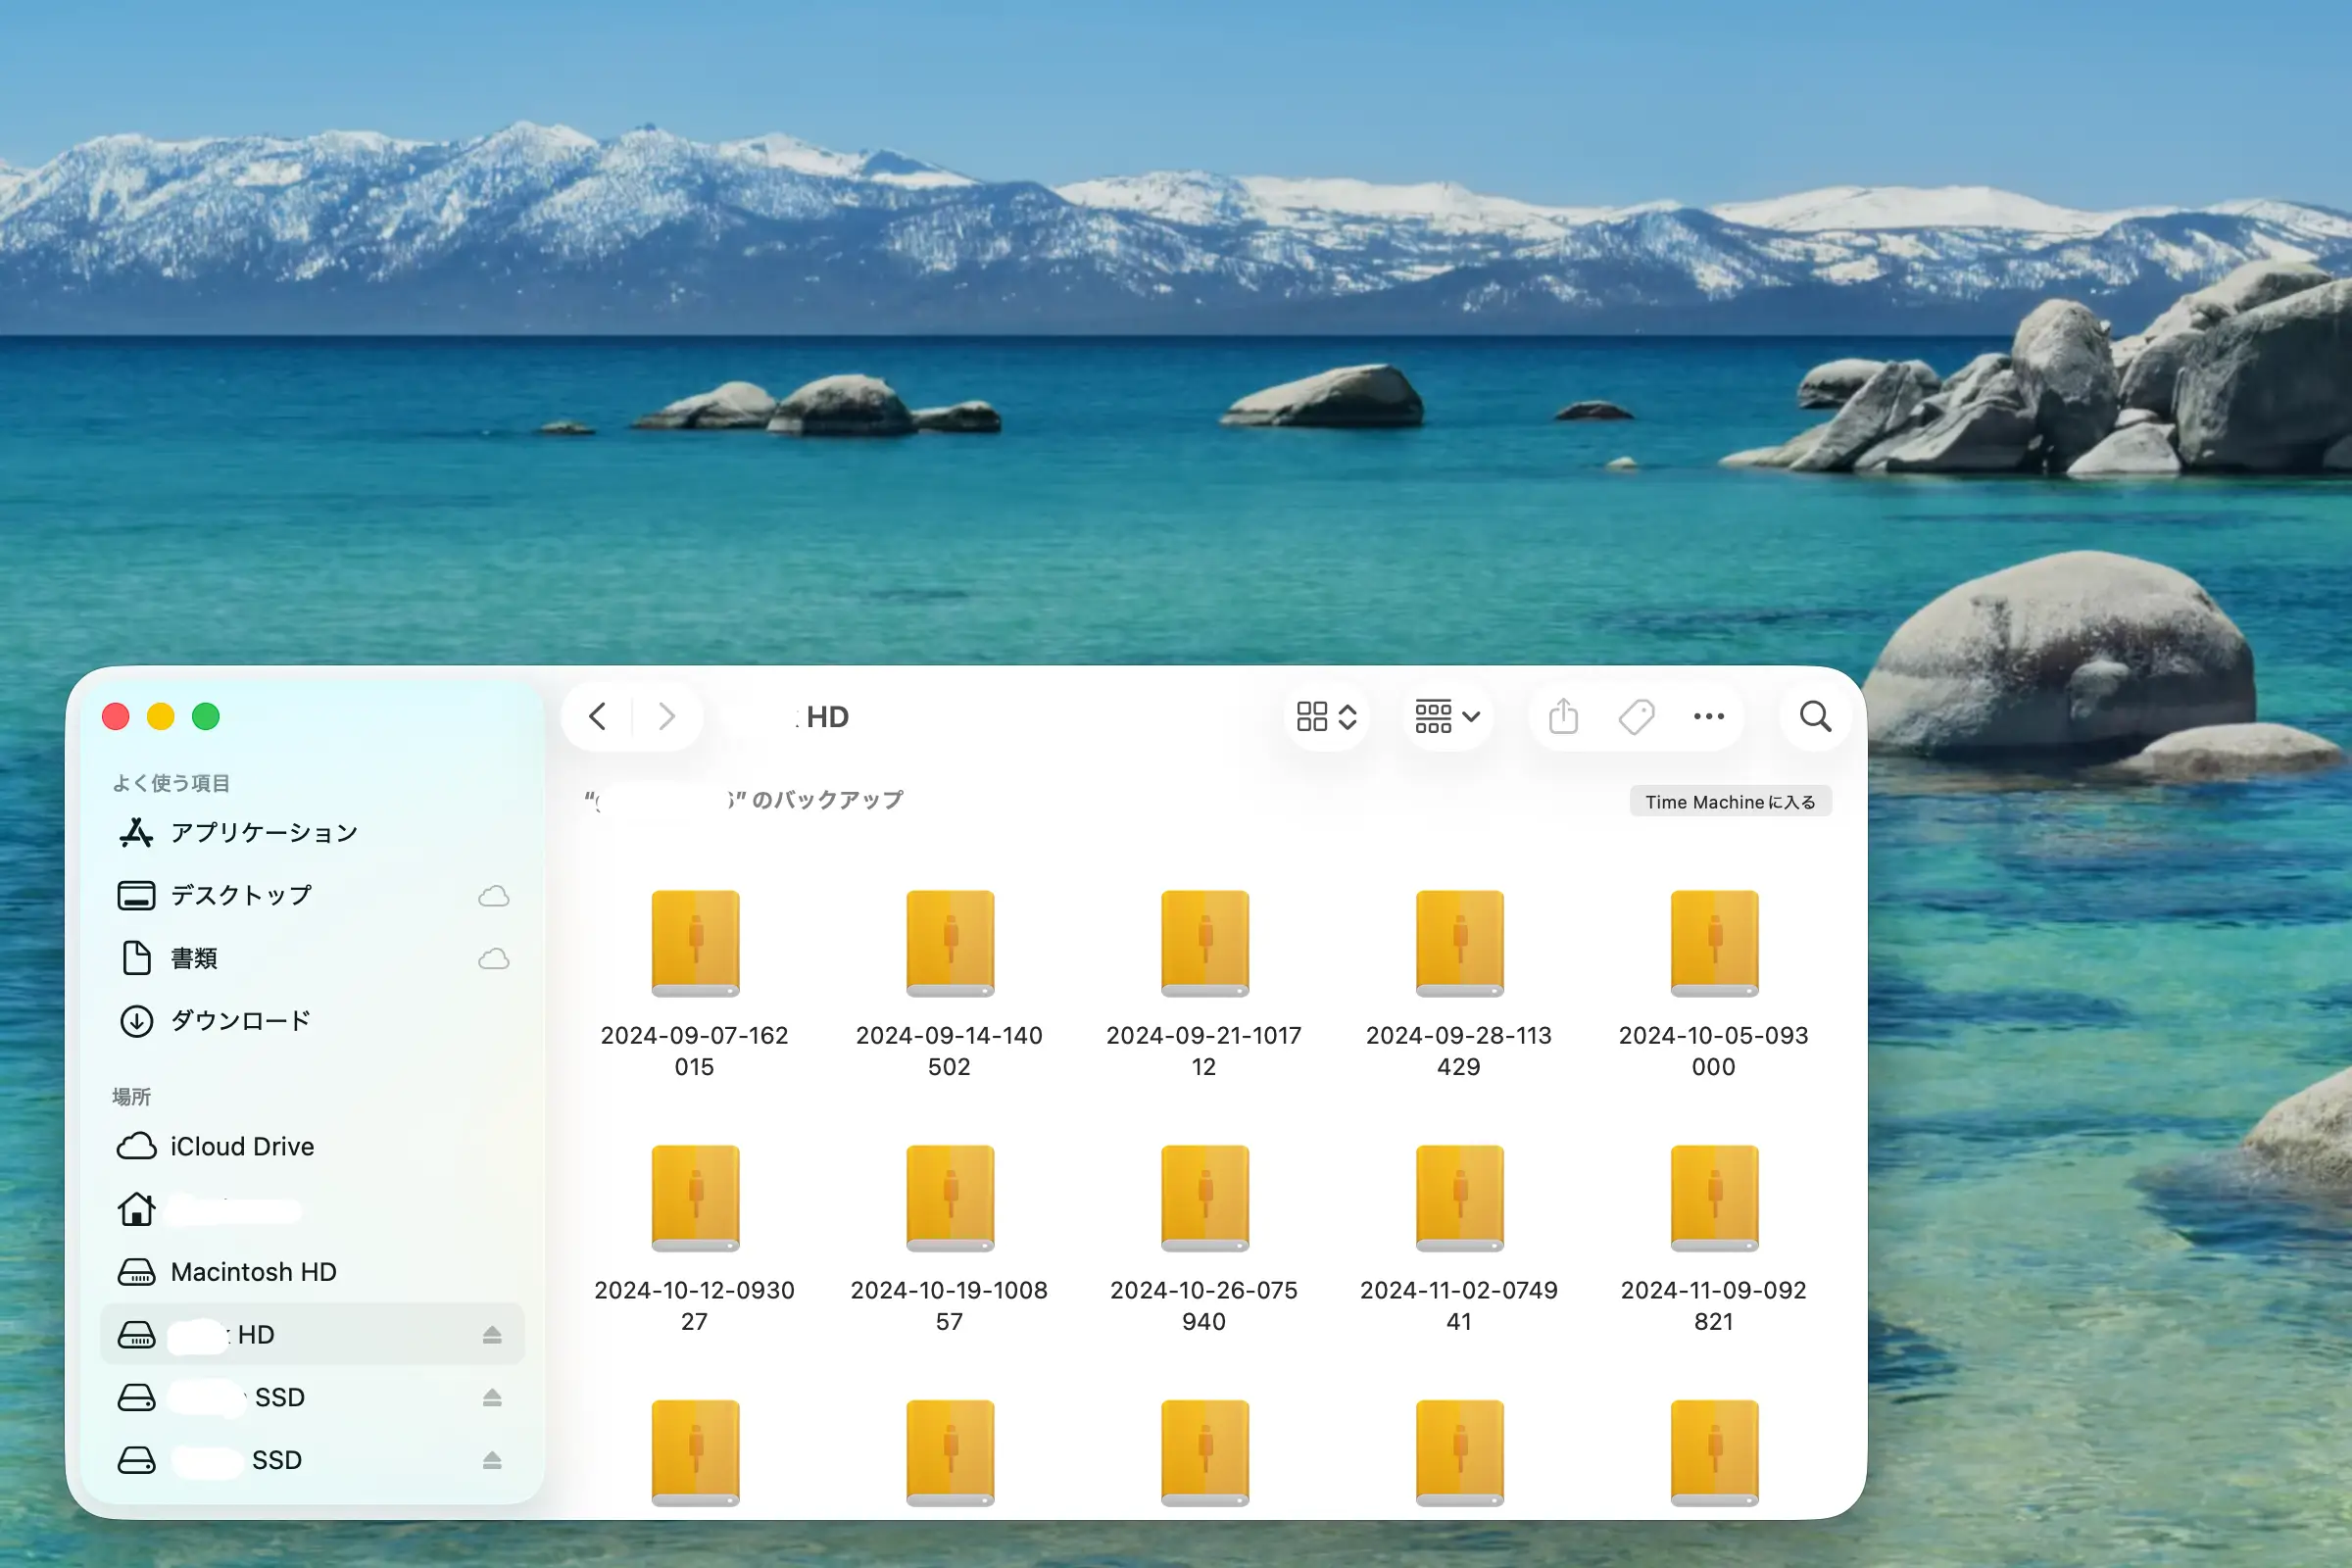Image resolution: width=2352 pixels, height=1568 pixels.
Task: Eject the first SSD volume
Action: point(492,1397)
